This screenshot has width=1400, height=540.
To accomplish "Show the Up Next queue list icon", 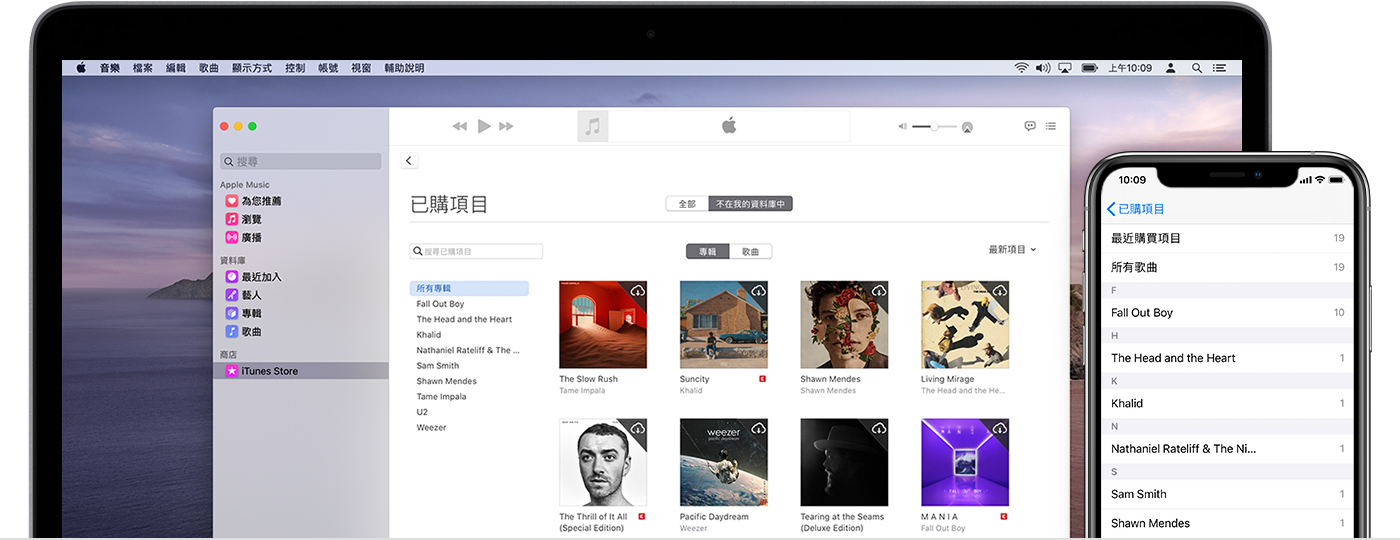I will (1051, 126).
